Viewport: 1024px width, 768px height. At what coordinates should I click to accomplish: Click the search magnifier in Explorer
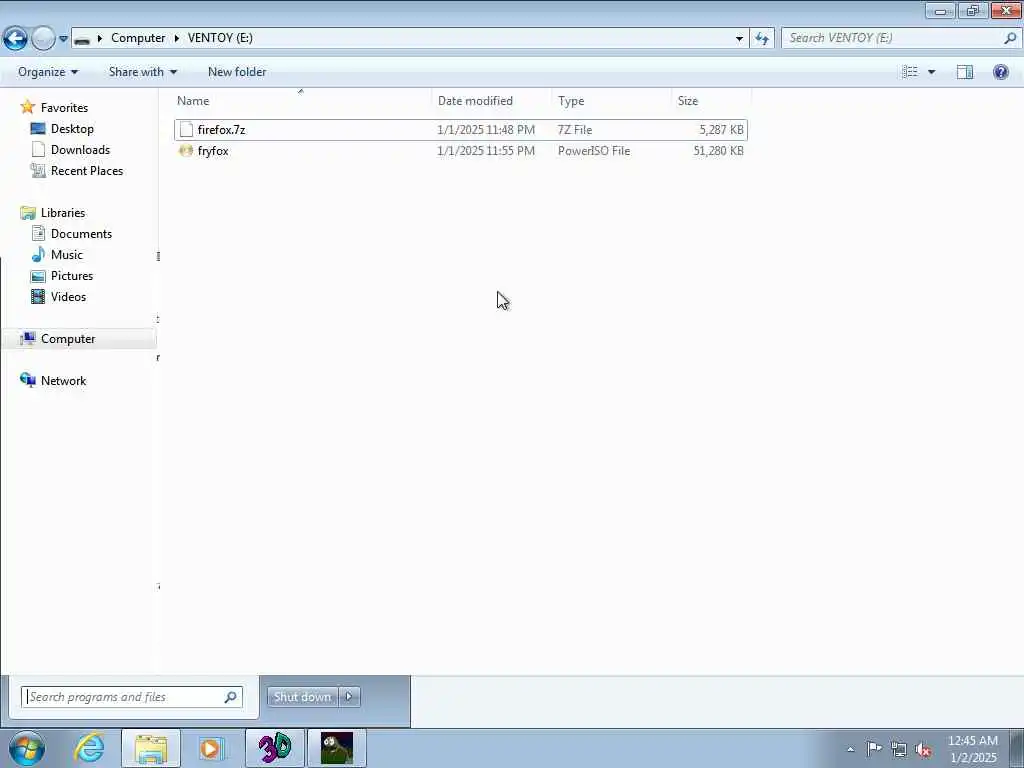(x=1010, y=38)
